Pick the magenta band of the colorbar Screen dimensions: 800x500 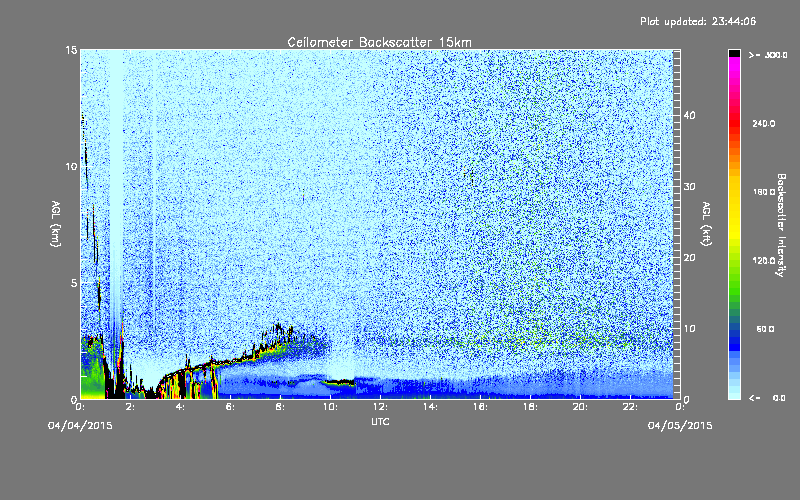pos(734,66)
